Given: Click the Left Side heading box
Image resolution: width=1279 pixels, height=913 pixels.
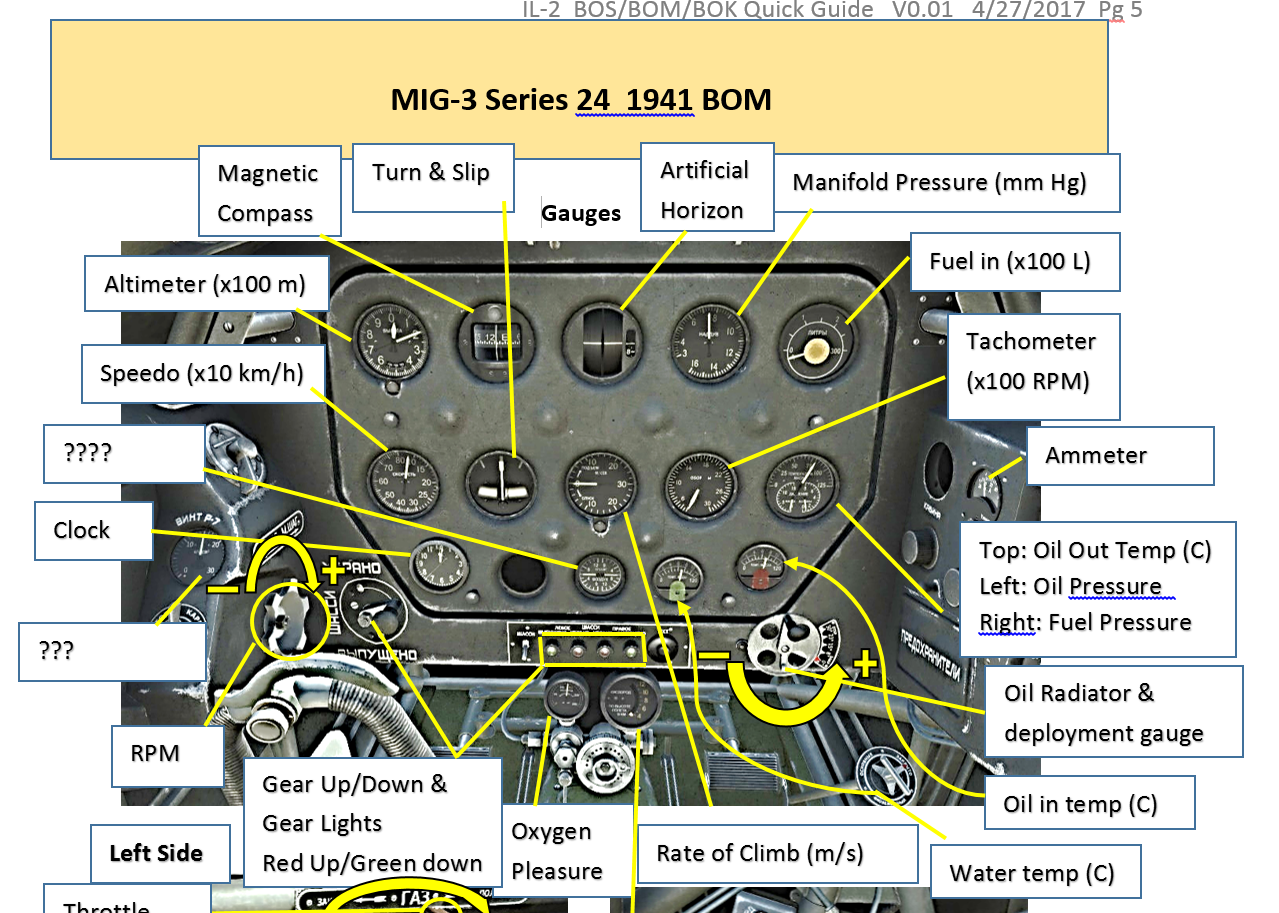Looking at the screenshot, I should 160,853.
